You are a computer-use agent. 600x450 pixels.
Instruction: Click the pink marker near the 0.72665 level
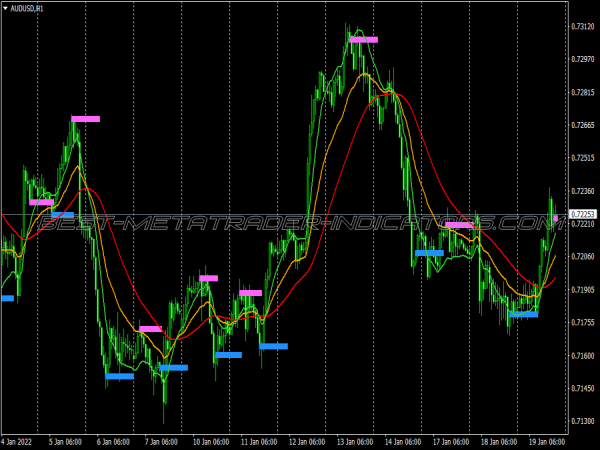tap(85, 119)
